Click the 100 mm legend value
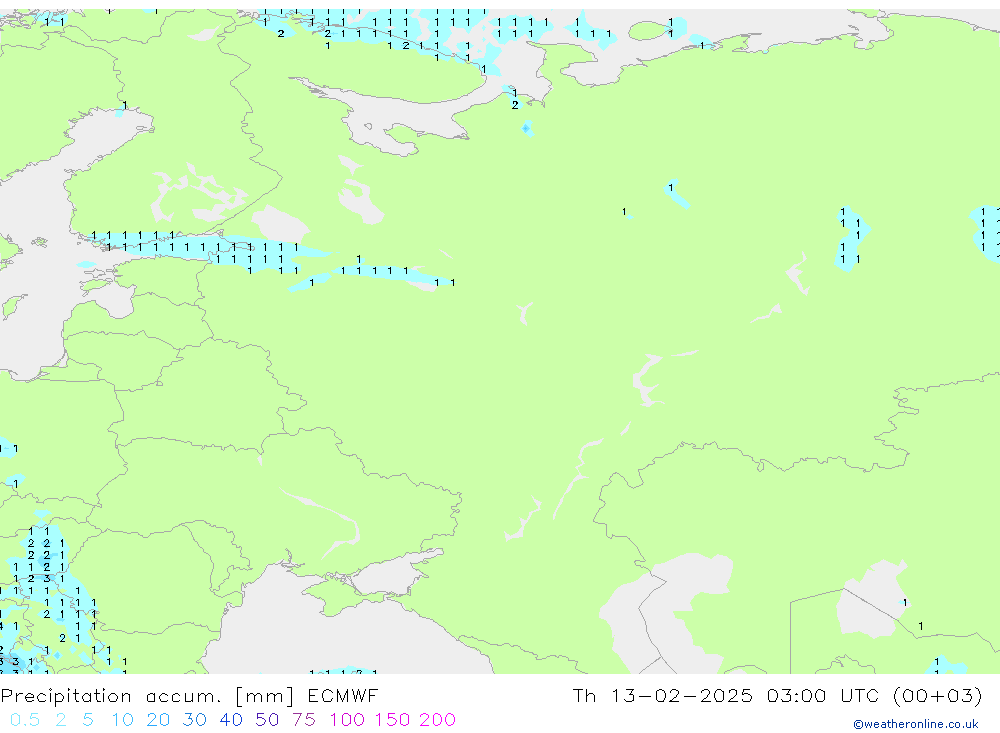This screenshot has width=1000, height=733. [x=347, y=720]
